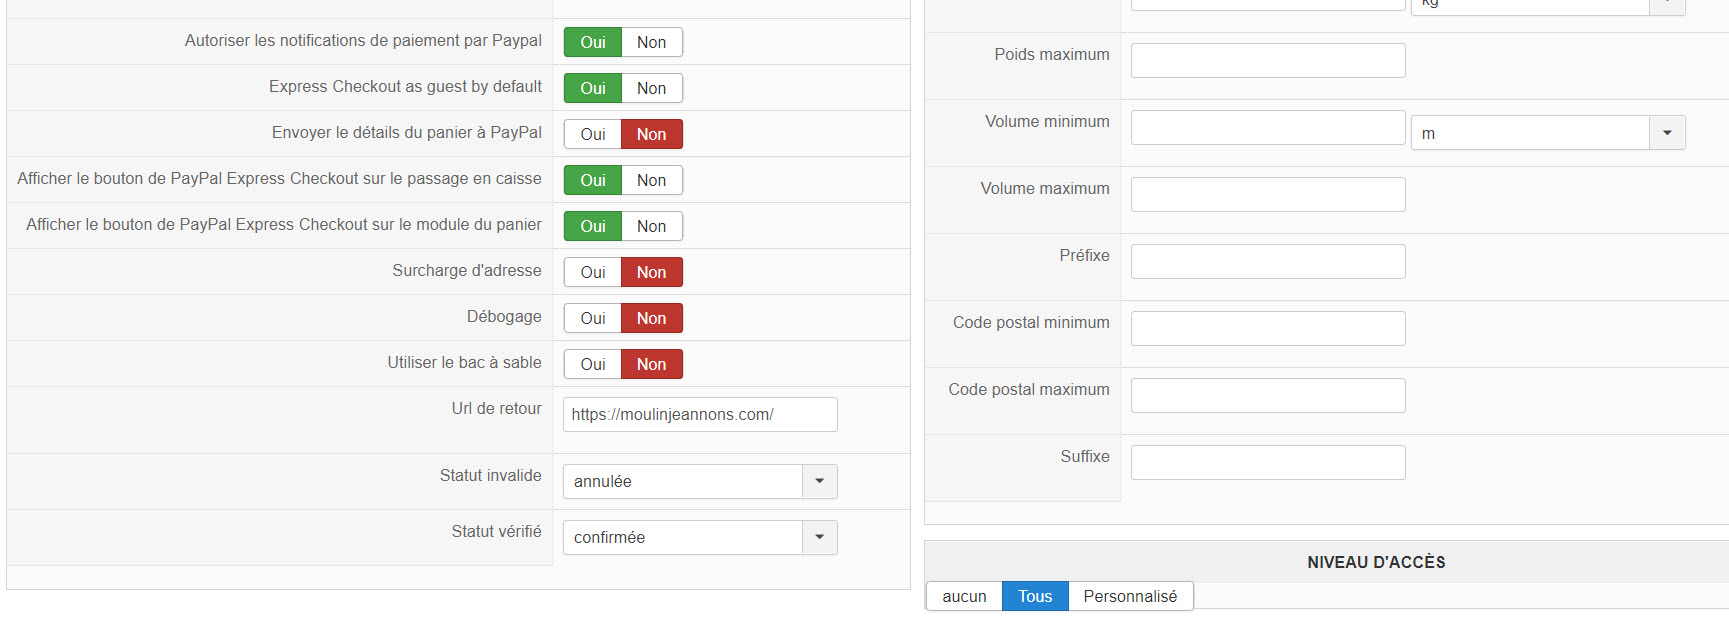This screenshot has width=1729, height=635.
Task: Disable Express Checkout as guest by default
Action: click(x=651, y=88)
